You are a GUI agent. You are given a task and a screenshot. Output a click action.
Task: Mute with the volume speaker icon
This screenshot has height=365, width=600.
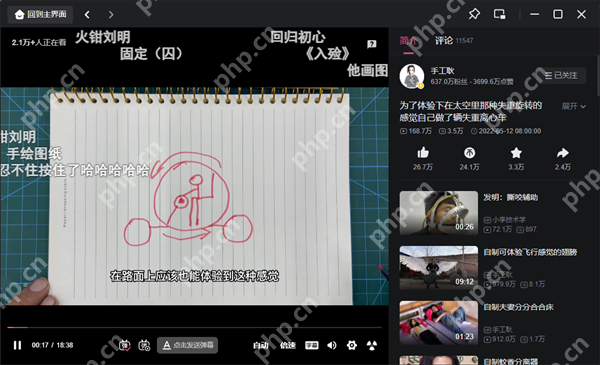(332, 345)
